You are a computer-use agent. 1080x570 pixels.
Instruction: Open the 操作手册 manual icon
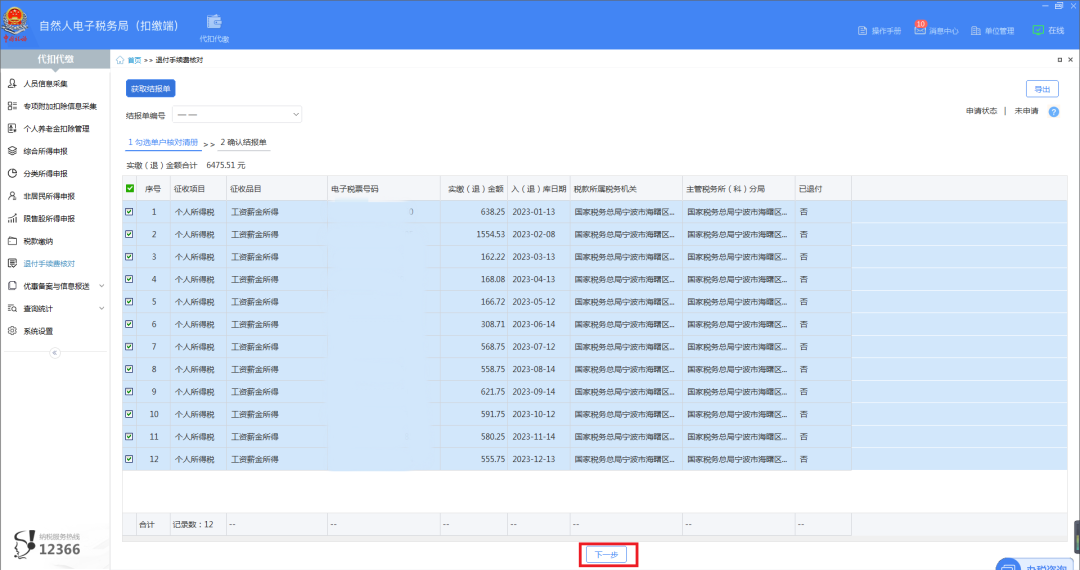[x=862, y=31]
